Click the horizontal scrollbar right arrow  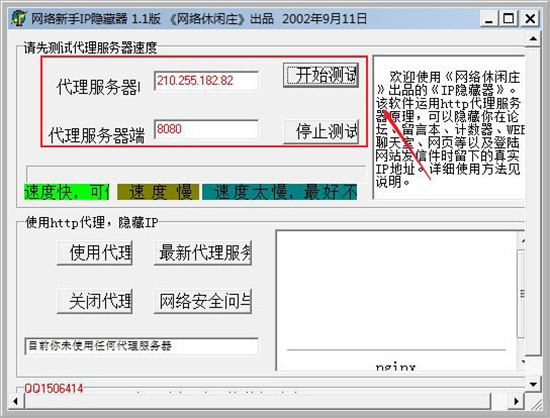[516, 401]
